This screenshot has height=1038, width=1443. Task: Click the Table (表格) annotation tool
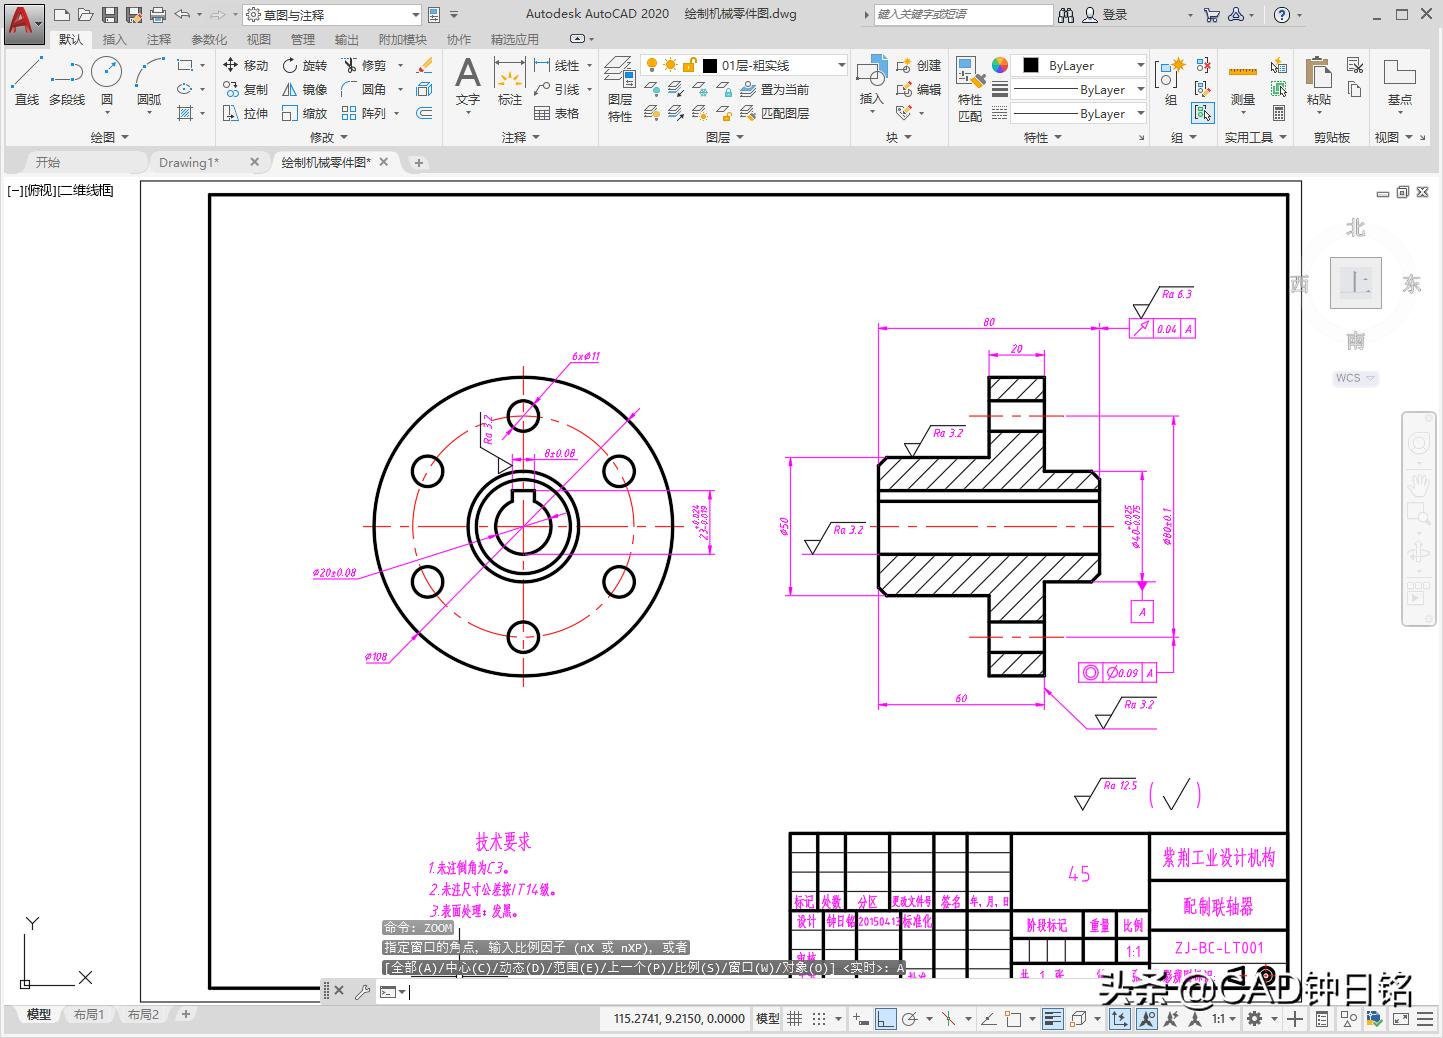coord(556,113)
